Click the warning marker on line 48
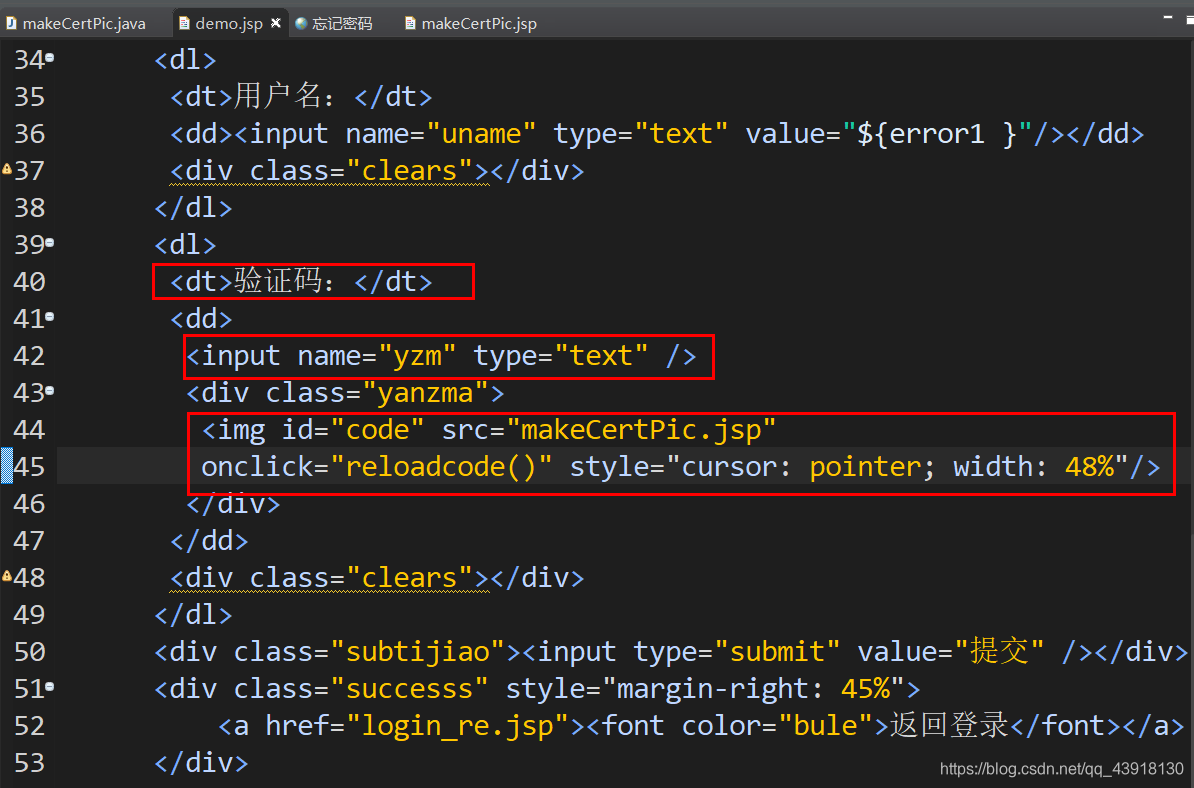The image size is (1194, 788). pyautogui.click(x=7, y=576)
